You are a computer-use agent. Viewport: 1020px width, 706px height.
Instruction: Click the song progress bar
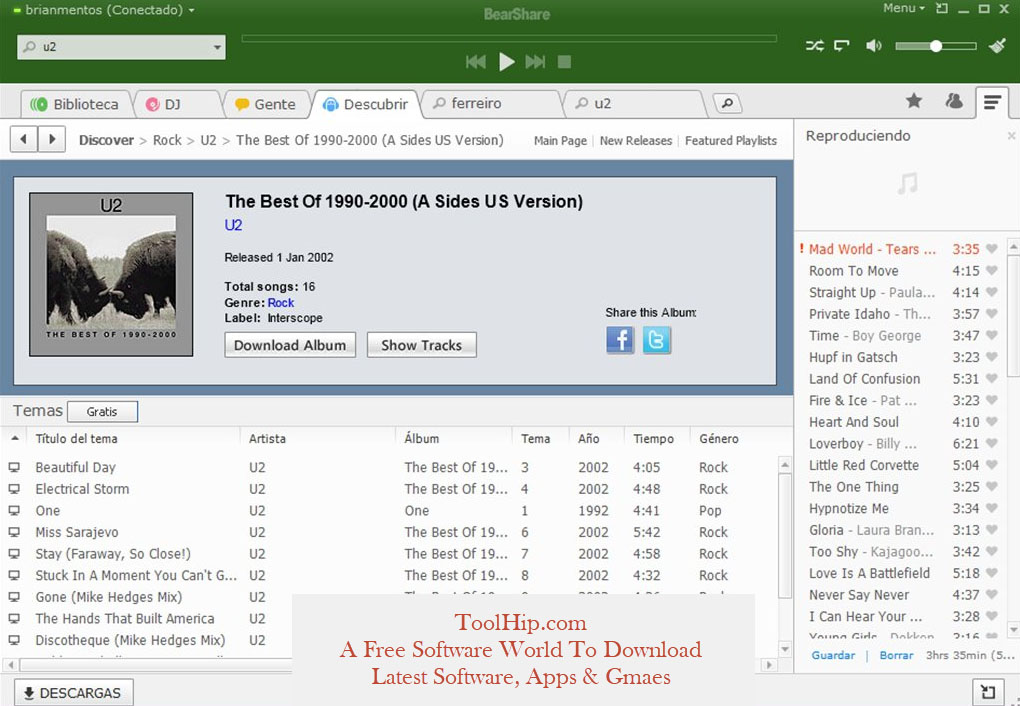coord(509,38)
